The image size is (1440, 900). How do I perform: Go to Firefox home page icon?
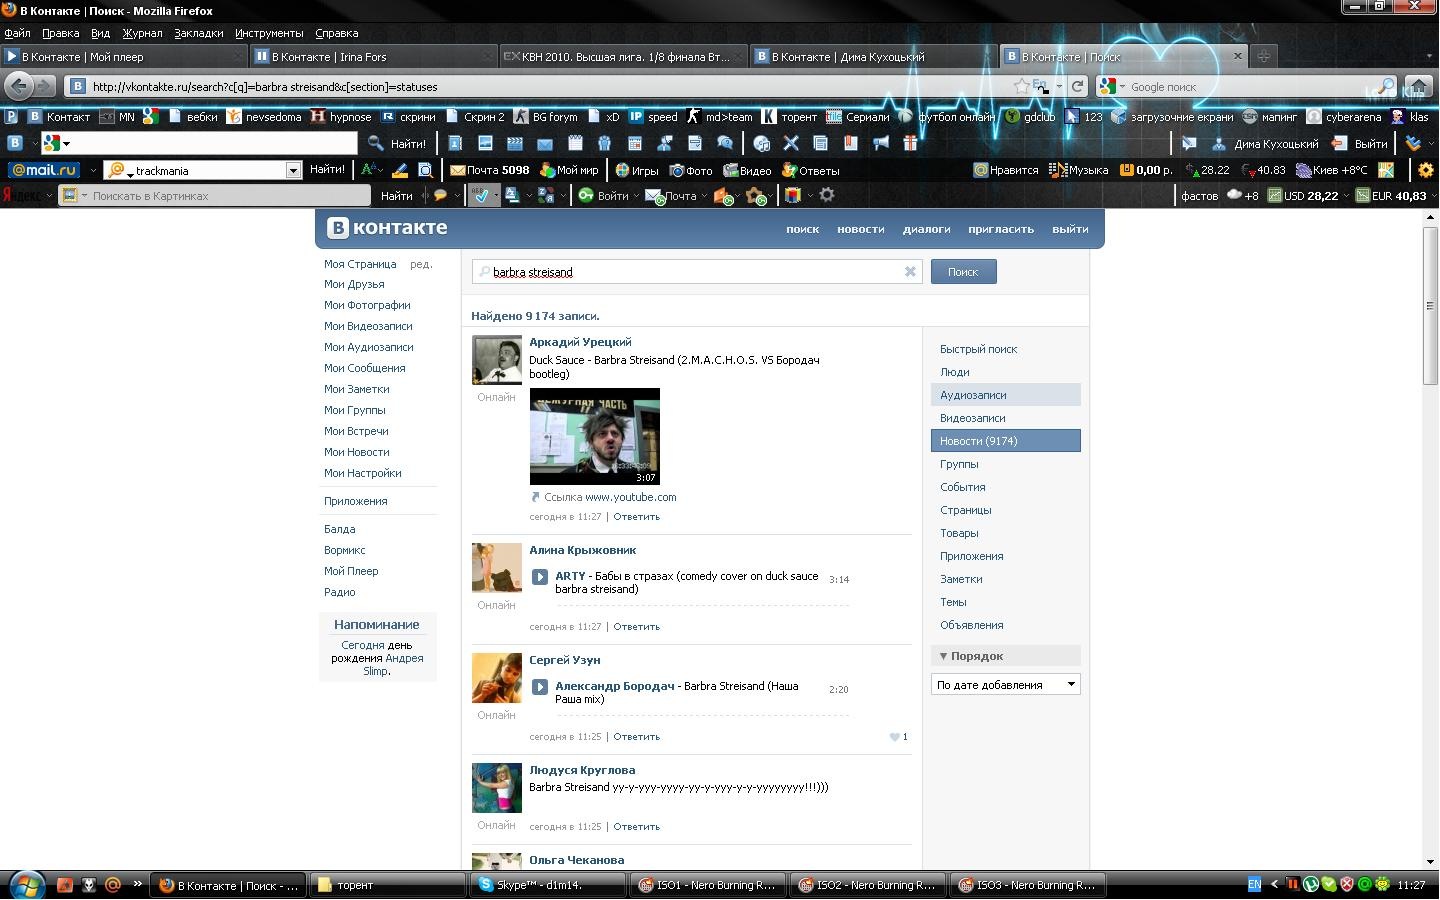[x=1418, y=86]
